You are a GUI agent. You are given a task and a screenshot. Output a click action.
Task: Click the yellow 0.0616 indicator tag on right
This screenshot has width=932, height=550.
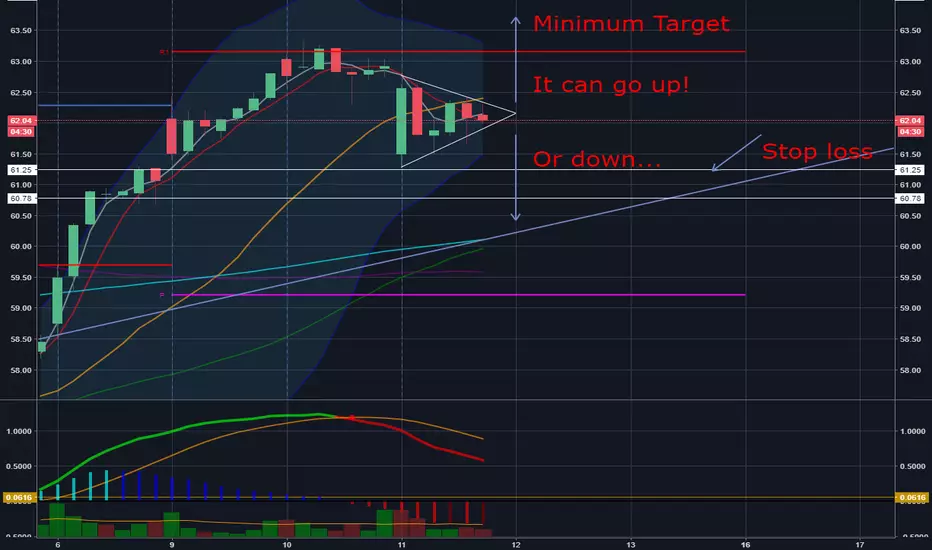(x=912, y=498)
